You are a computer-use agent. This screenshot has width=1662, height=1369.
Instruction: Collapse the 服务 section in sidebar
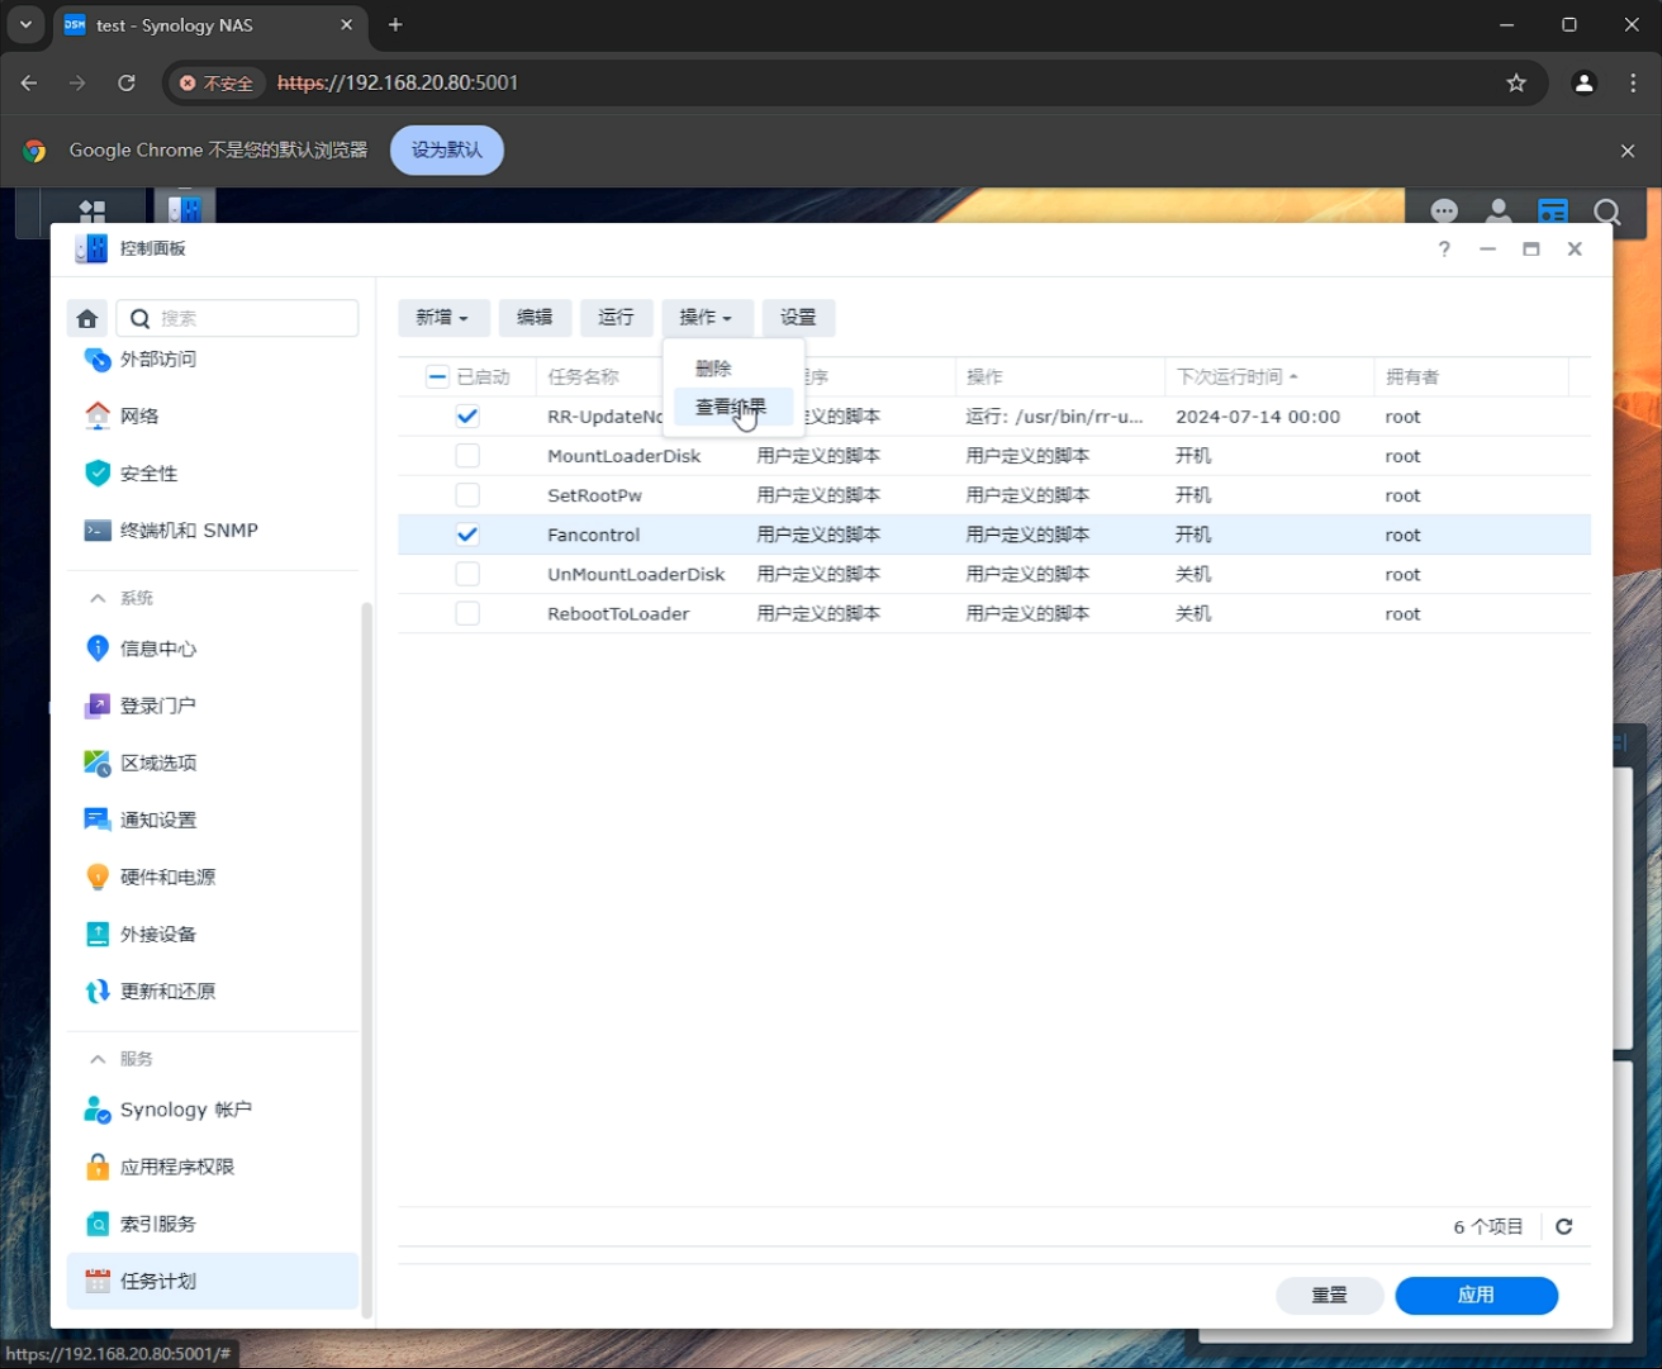pyautogui.click(x=98, y=1058)
